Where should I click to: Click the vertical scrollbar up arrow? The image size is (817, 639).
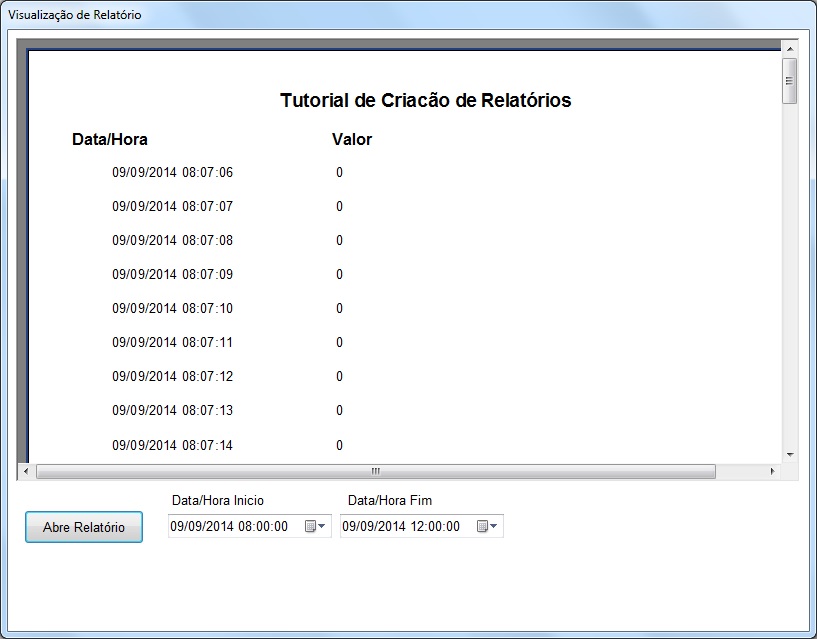790,48
